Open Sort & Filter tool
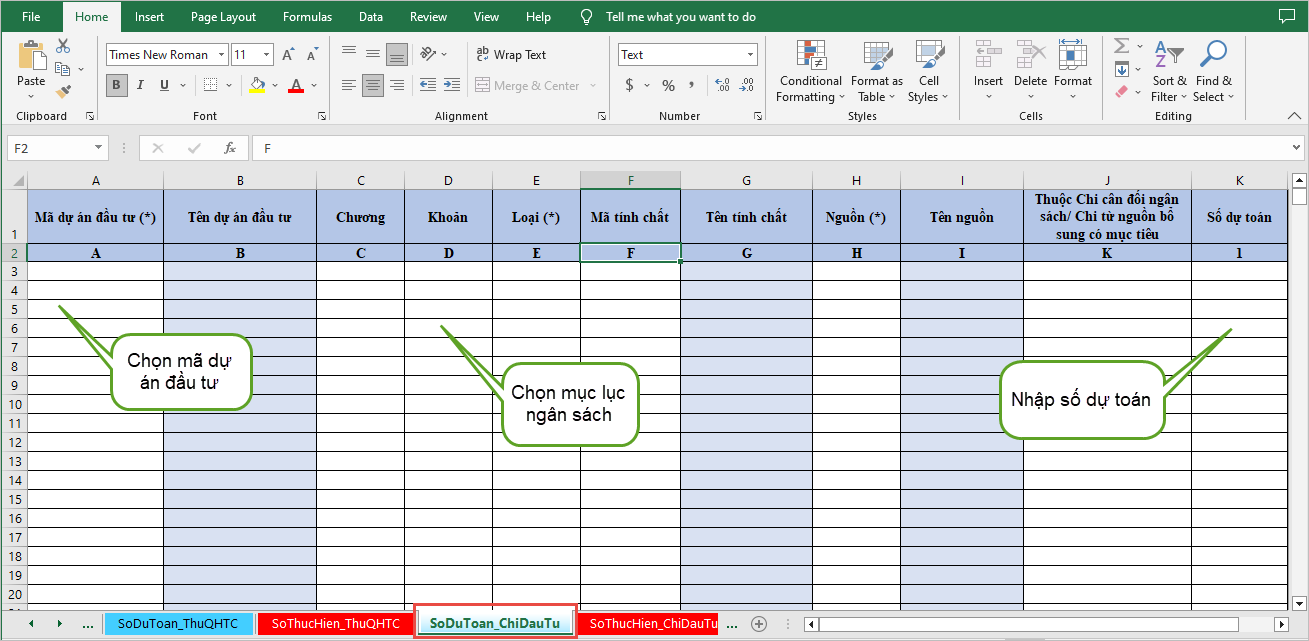 tap(1169, 72)
